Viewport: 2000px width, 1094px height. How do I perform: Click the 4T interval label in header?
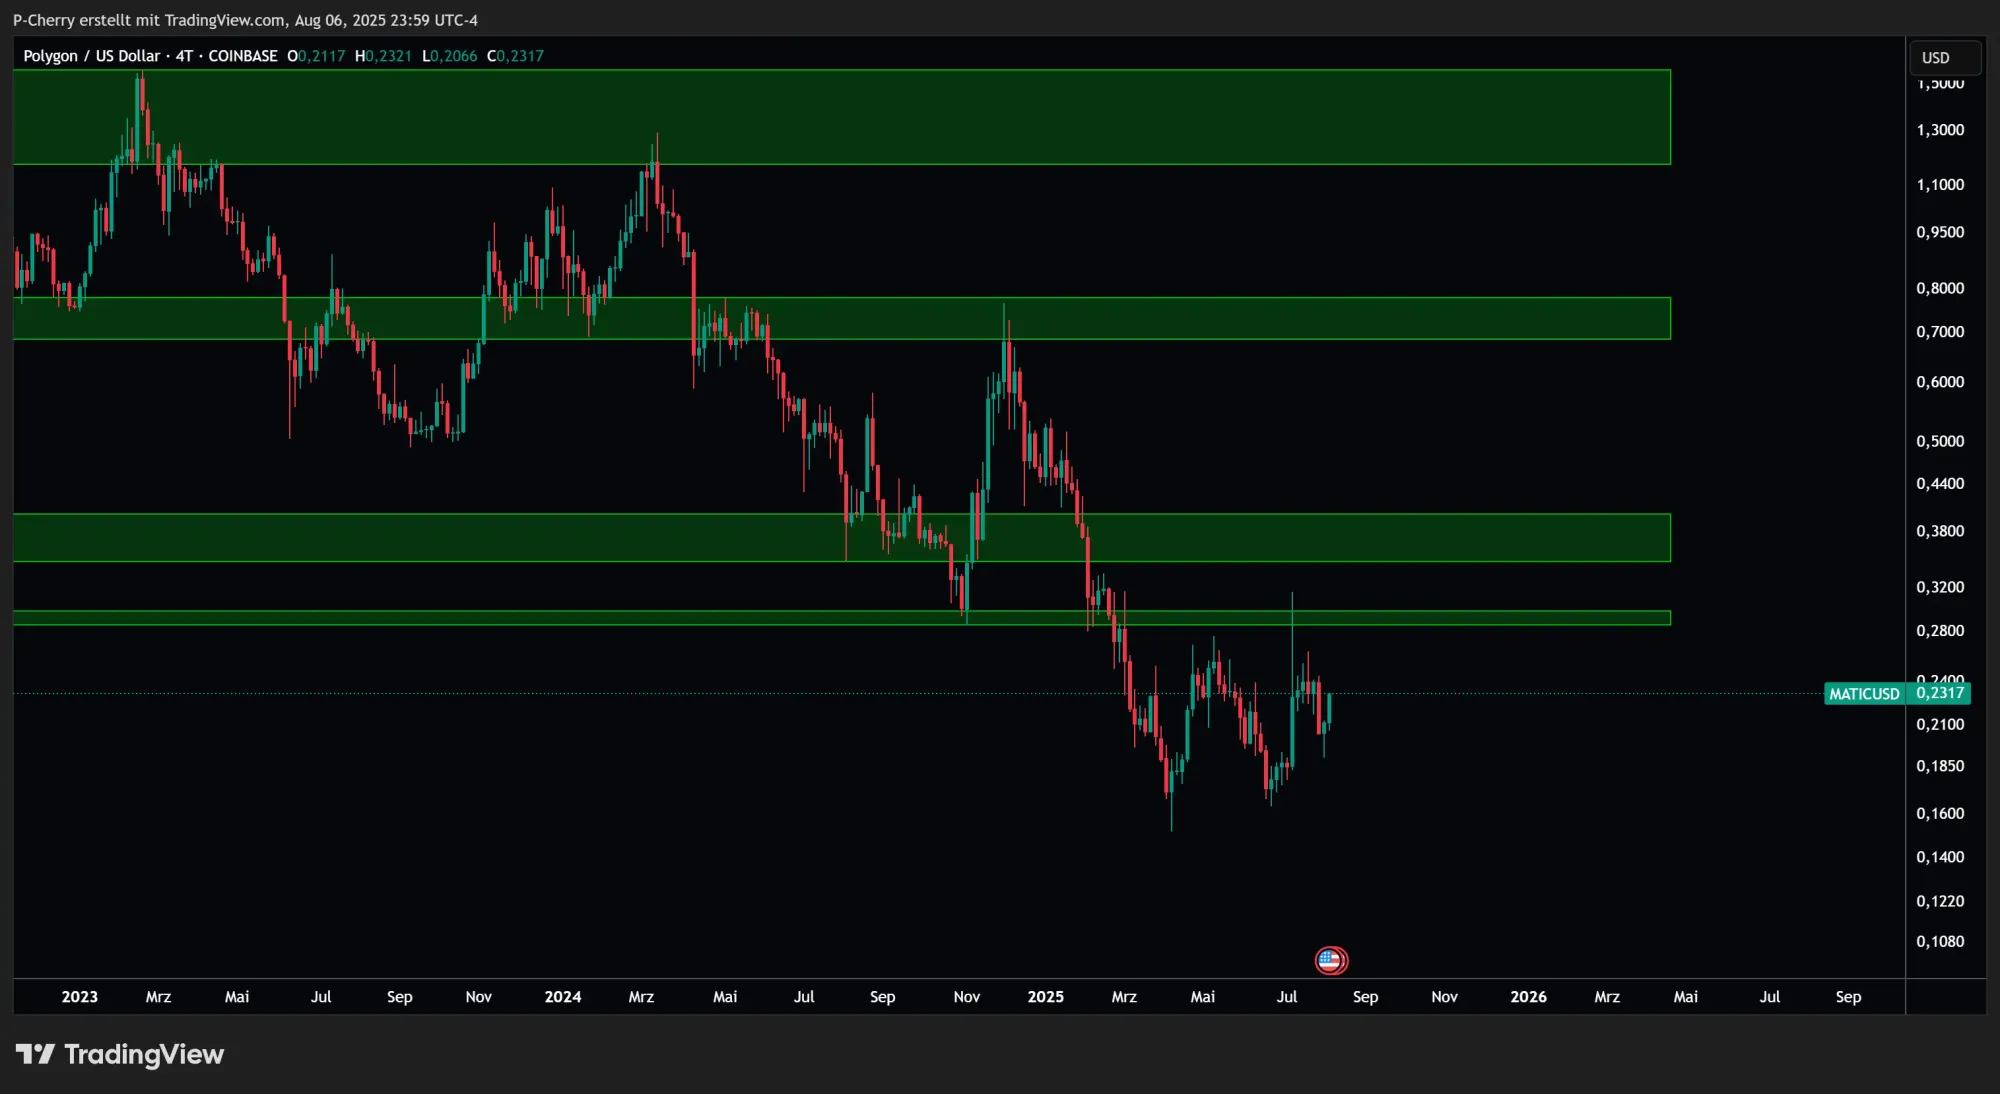[x=184, y=56]
